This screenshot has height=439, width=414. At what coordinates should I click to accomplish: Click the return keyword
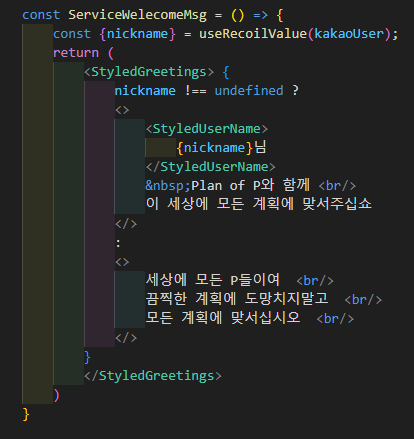point(76,53)
